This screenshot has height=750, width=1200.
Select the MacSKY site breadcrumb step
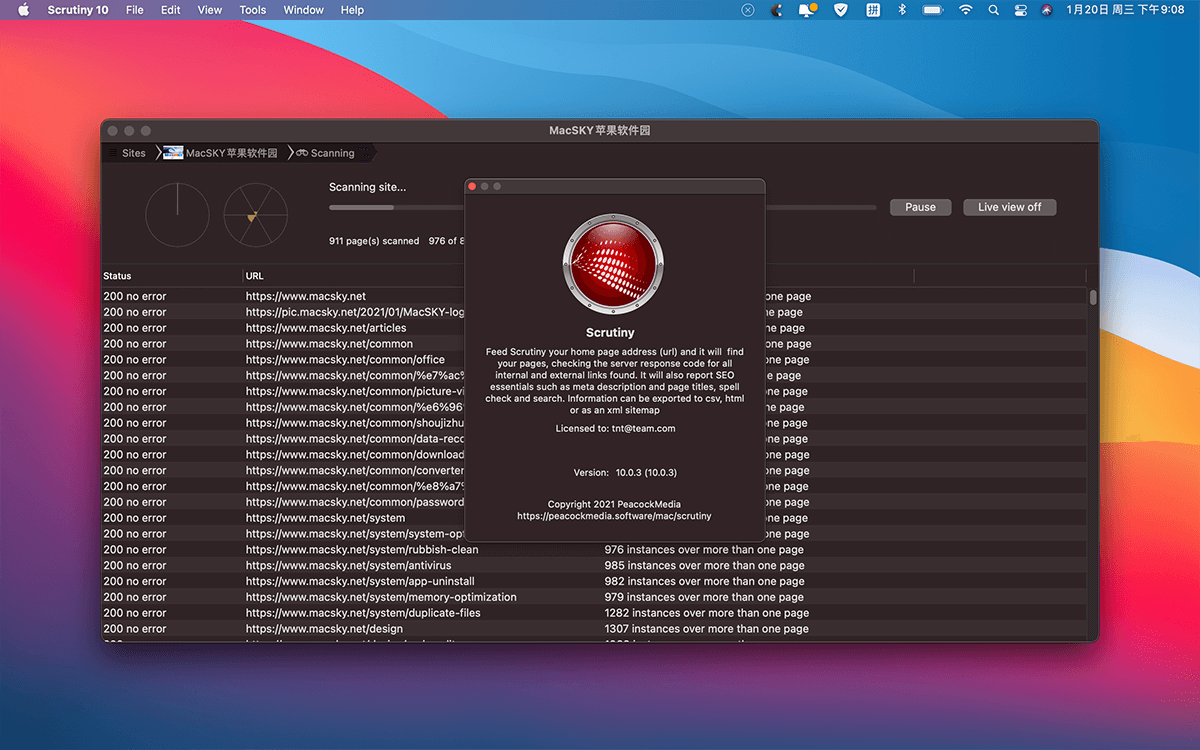pos(231,153)
